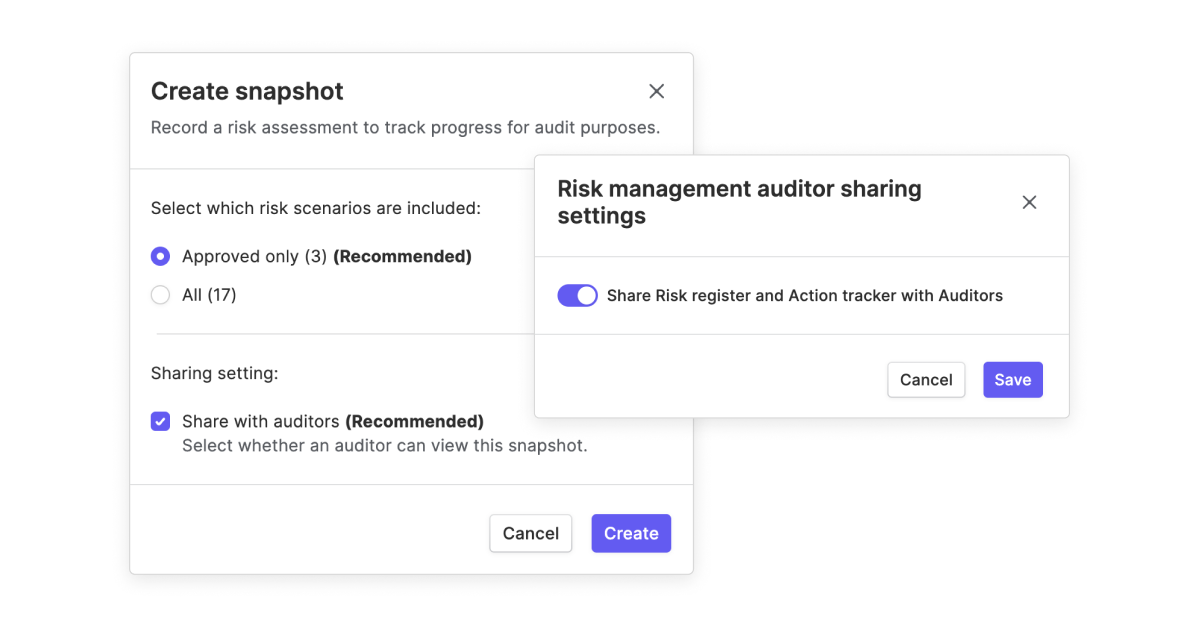Click the "All (17)" label text
Viewport: 1200px width, 627px height.
[209, 295]
